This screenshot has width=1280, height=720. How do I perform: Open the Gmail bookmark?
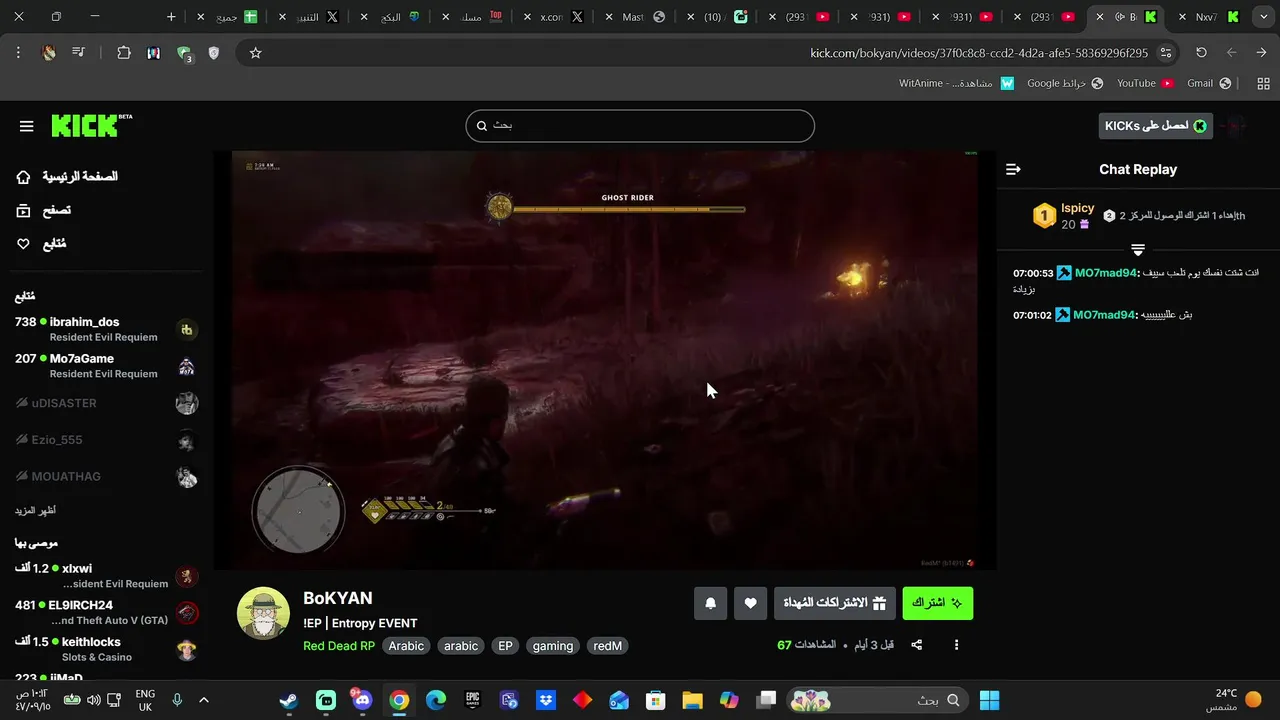pos(1209,83)
